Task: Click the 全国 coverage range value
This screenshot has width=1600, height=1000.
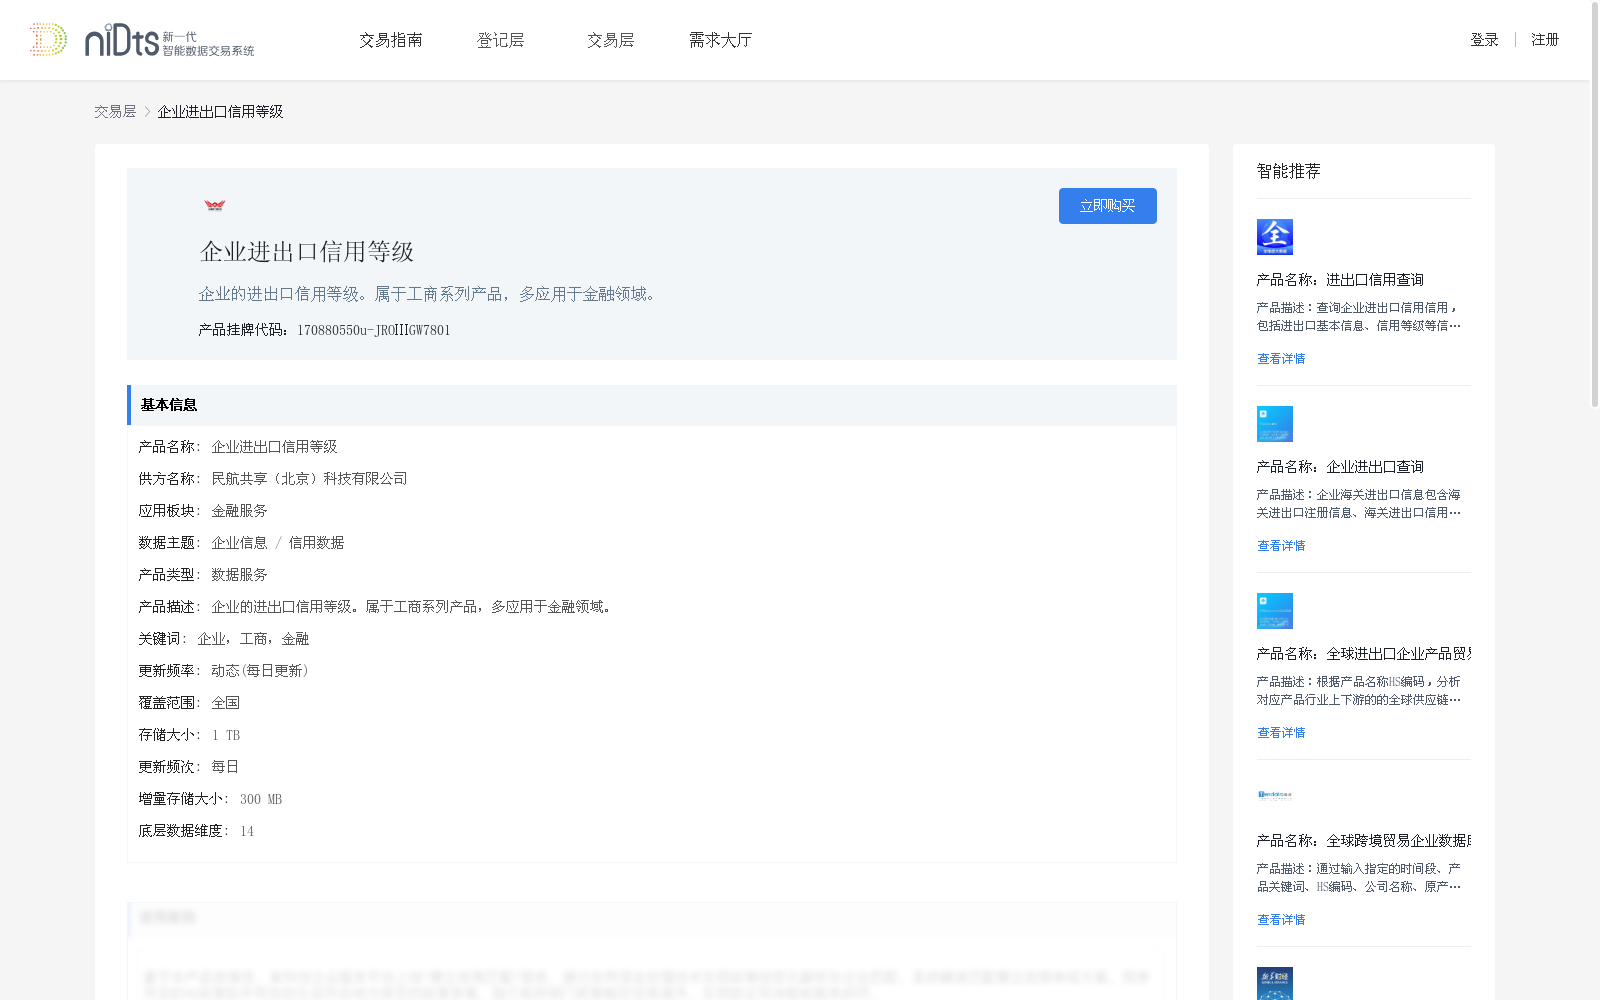Action: (x=225, y=703)
